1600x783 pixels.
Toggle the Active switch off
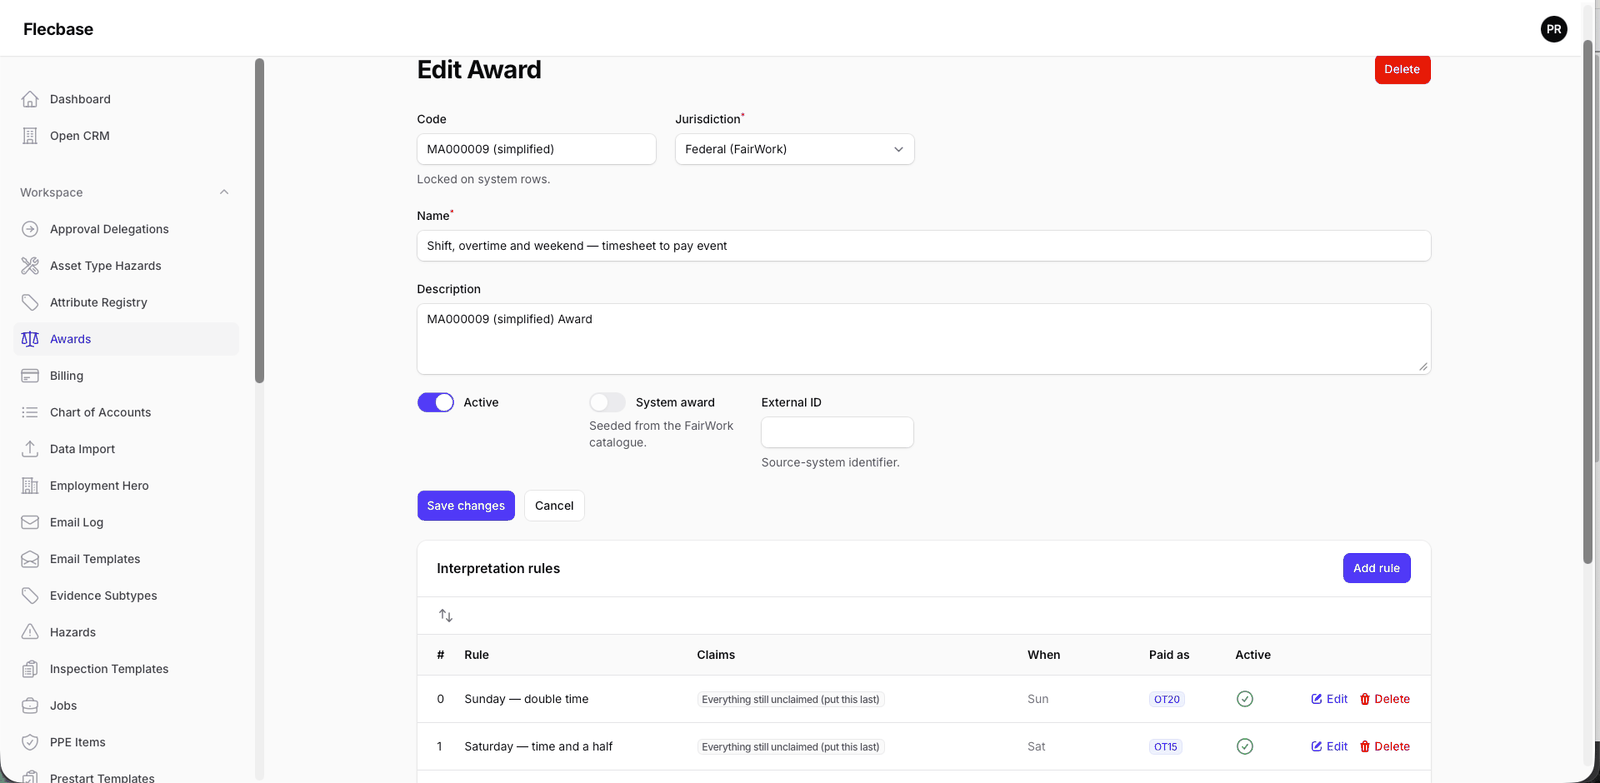coord(436,402)
